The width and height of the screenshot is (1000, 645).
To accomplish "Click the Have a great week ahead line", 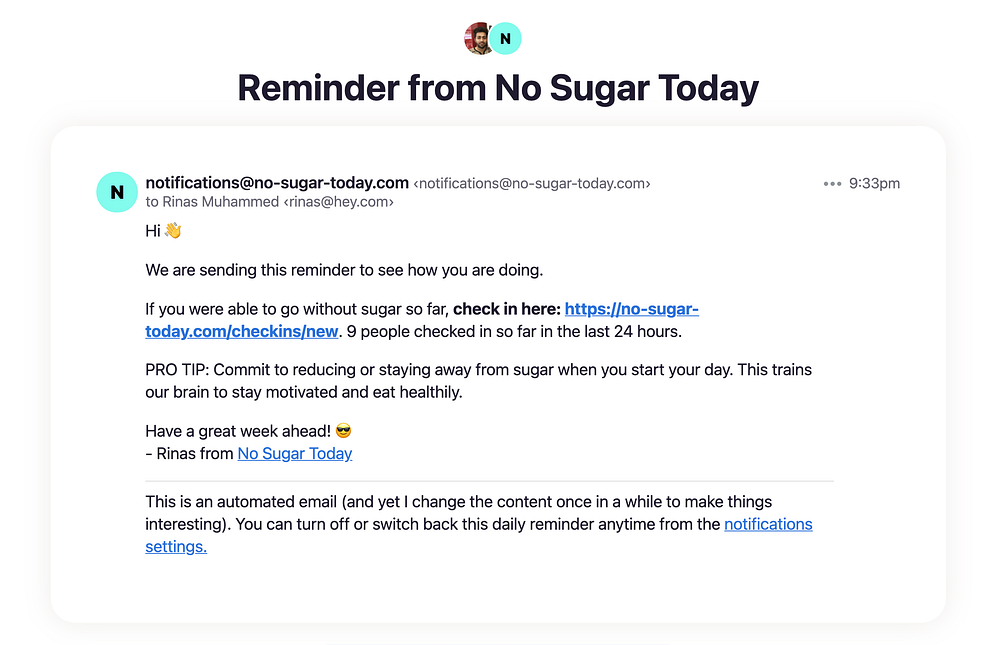I will click(x=239, y=432).
